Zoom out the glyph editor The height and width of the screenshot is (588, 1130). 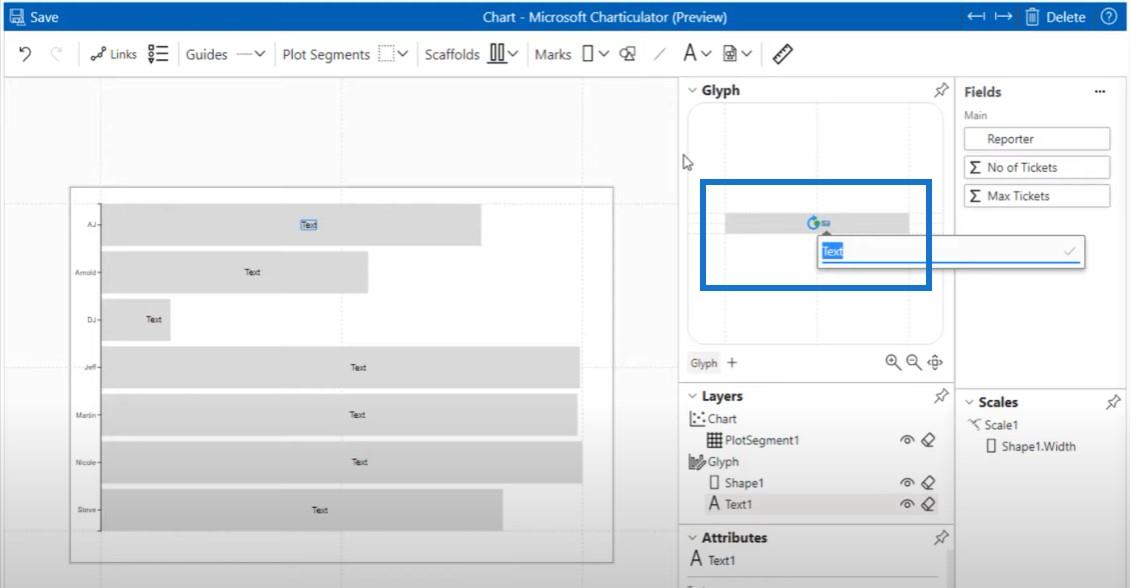coord(913,362)
